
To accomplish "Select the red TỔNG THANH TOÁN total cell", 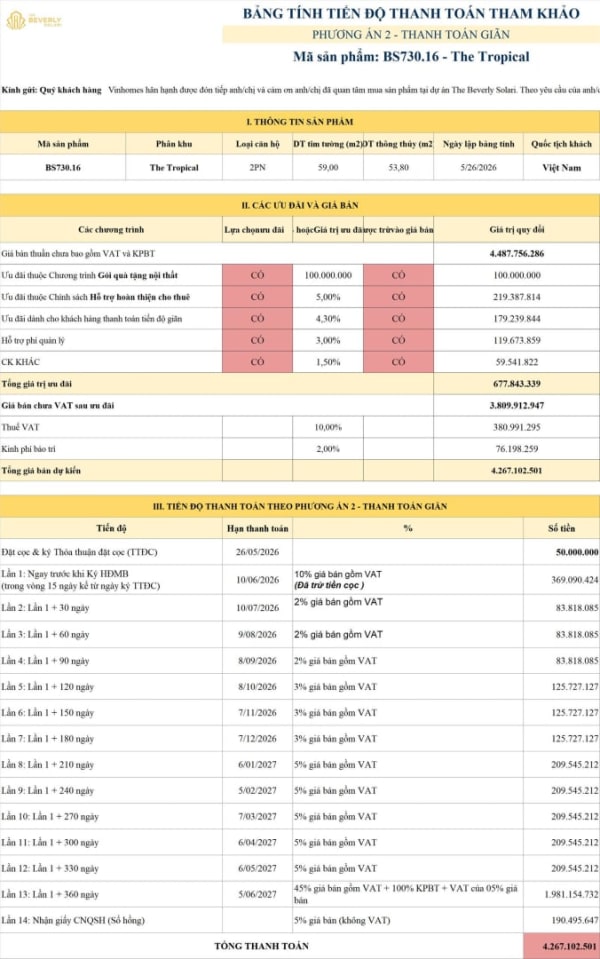I will tap(561, 946).
